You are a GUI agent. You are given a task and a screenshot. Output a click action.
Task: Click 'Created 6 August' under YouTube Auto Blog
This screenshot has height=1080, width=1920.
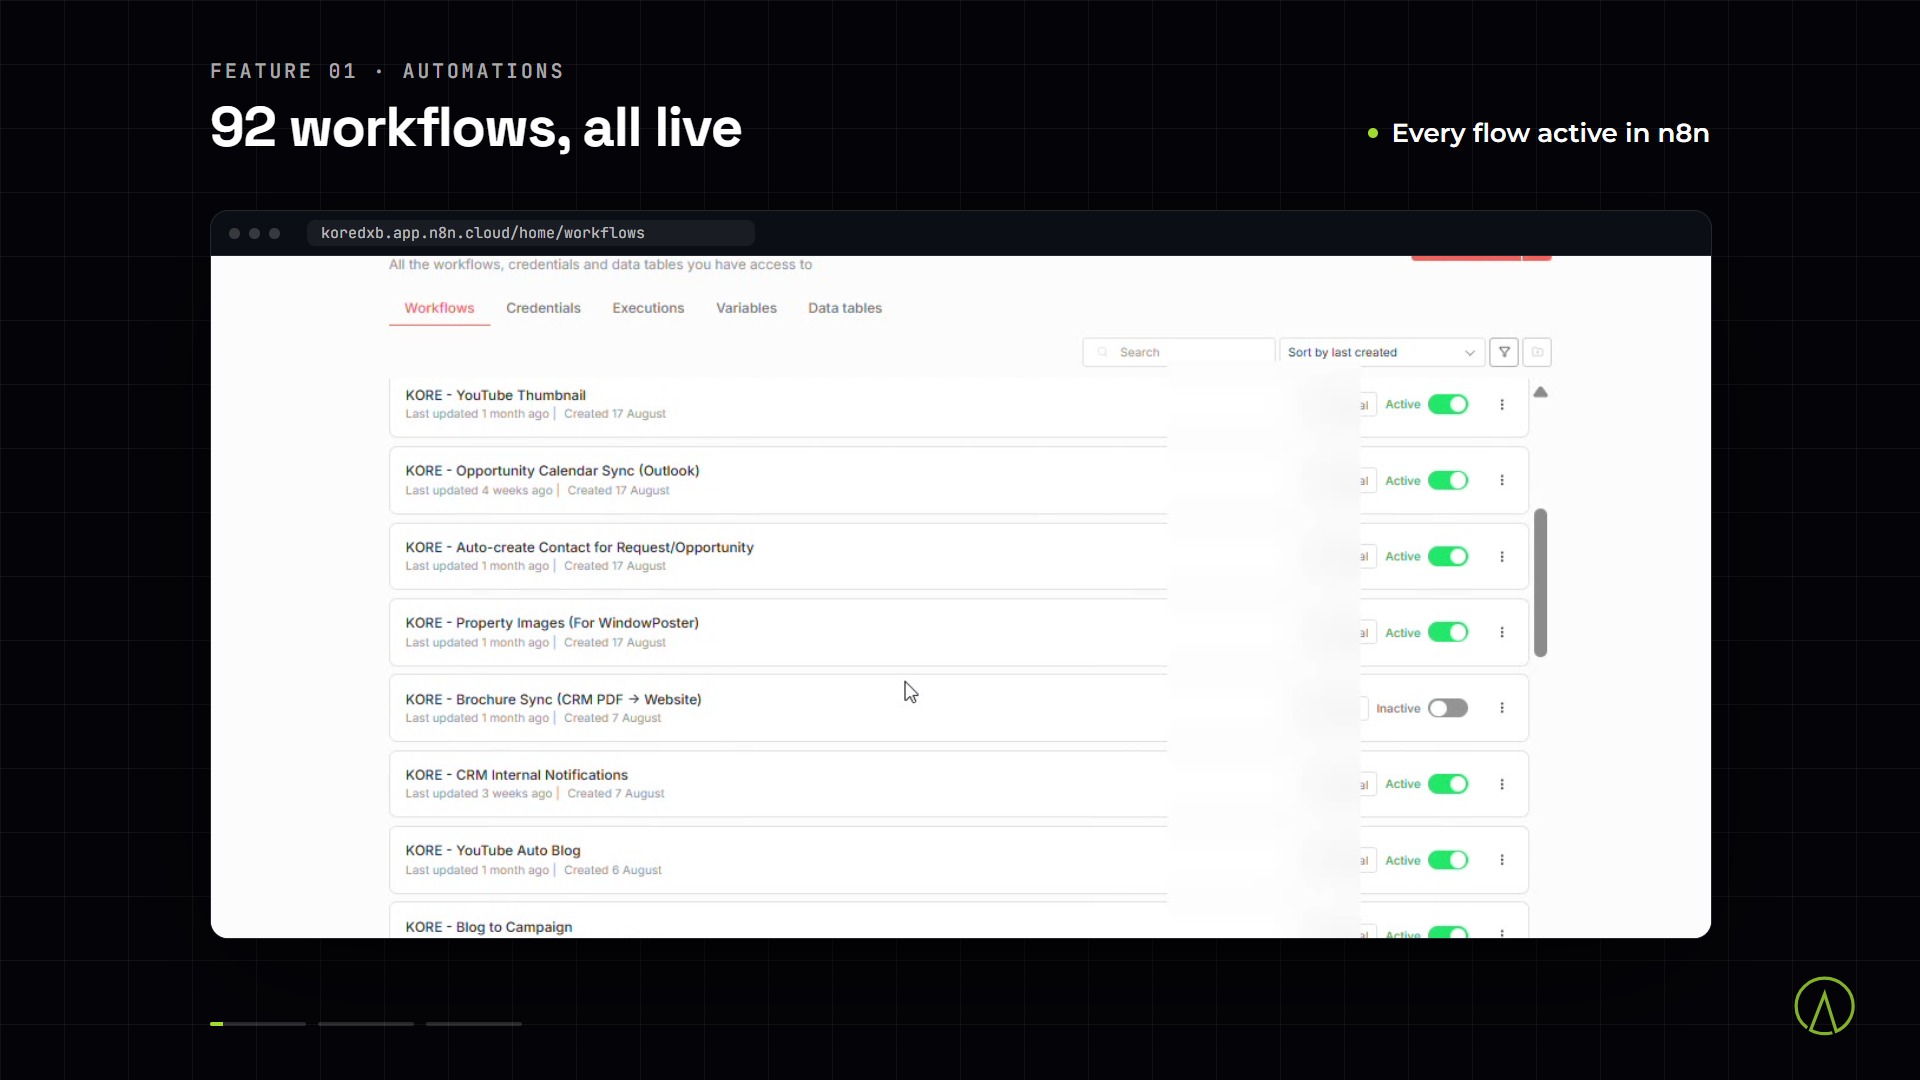[612, 870]
